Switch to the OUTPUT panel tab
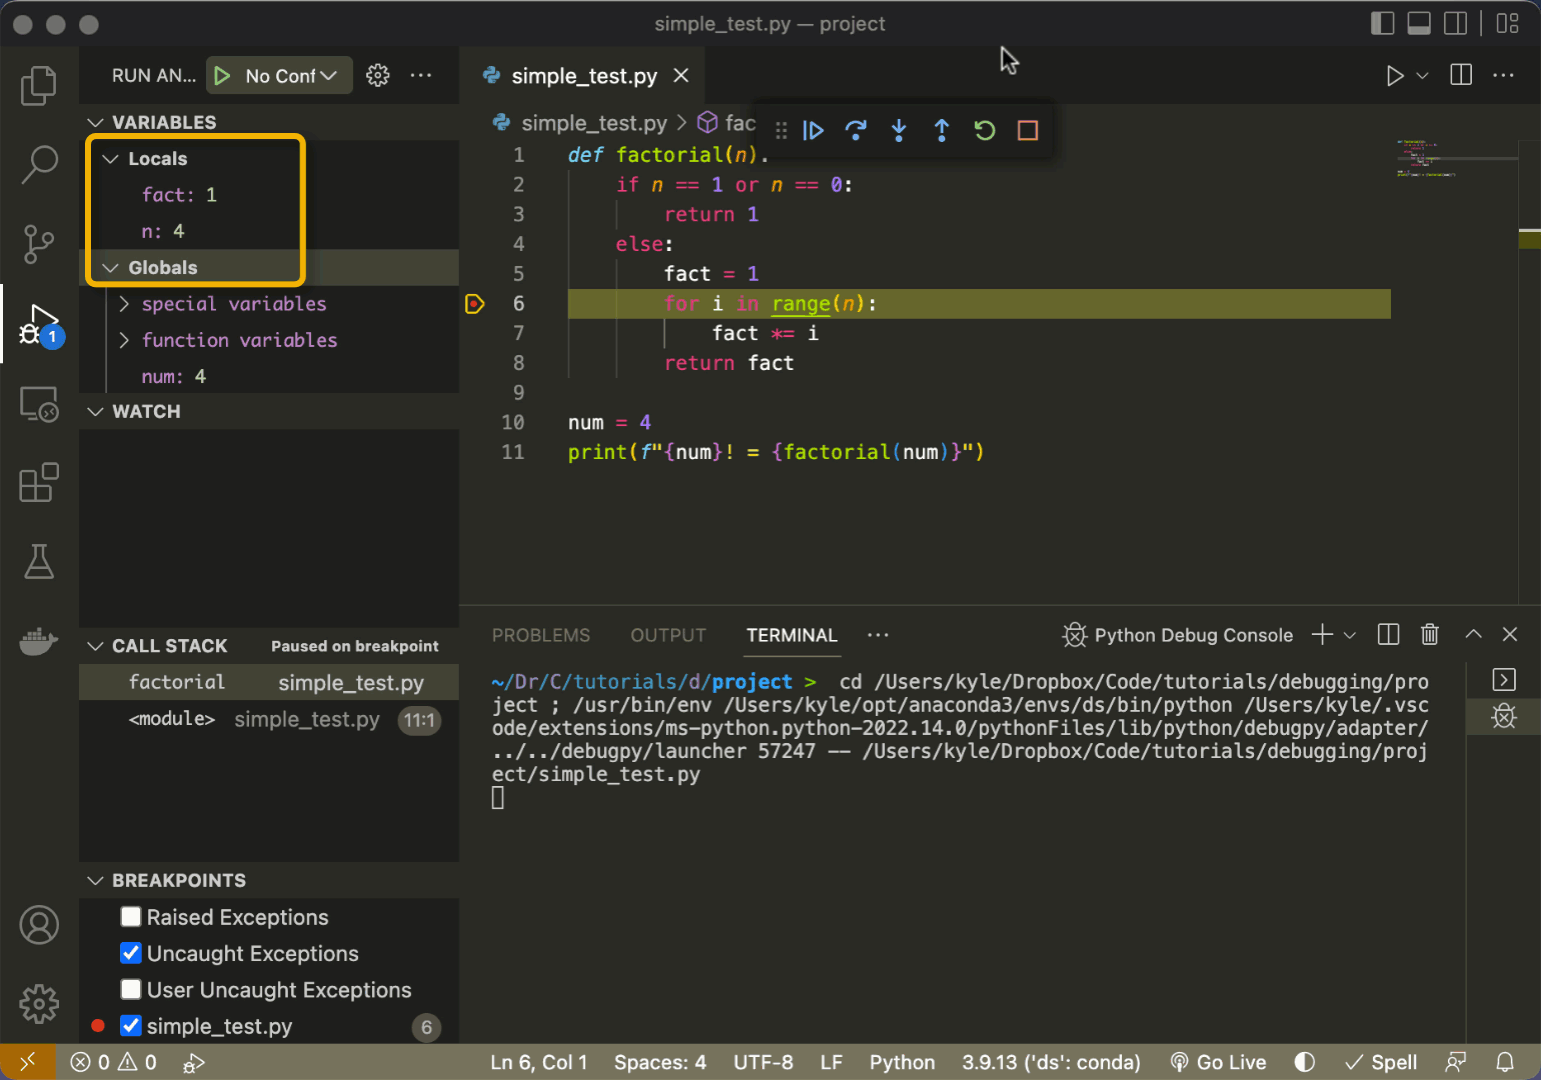 (668, 636)
